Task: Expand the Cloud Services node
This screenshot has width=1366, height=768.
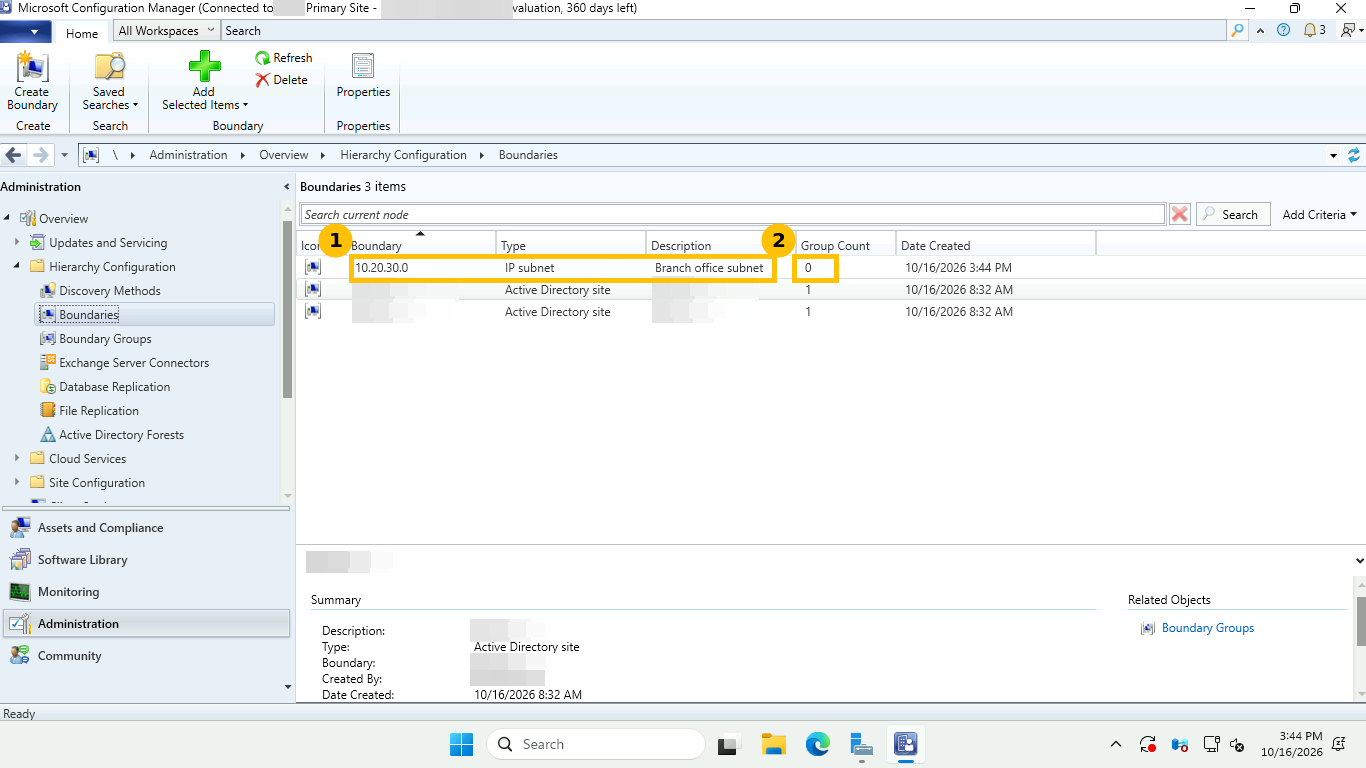Action: 17,458
